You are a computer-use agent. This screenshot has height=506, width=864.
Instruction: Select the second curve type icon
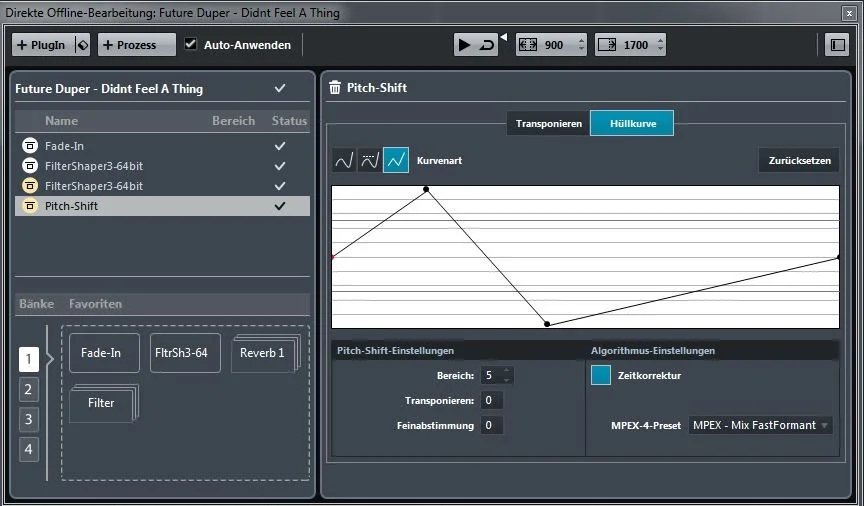(370, 160)
